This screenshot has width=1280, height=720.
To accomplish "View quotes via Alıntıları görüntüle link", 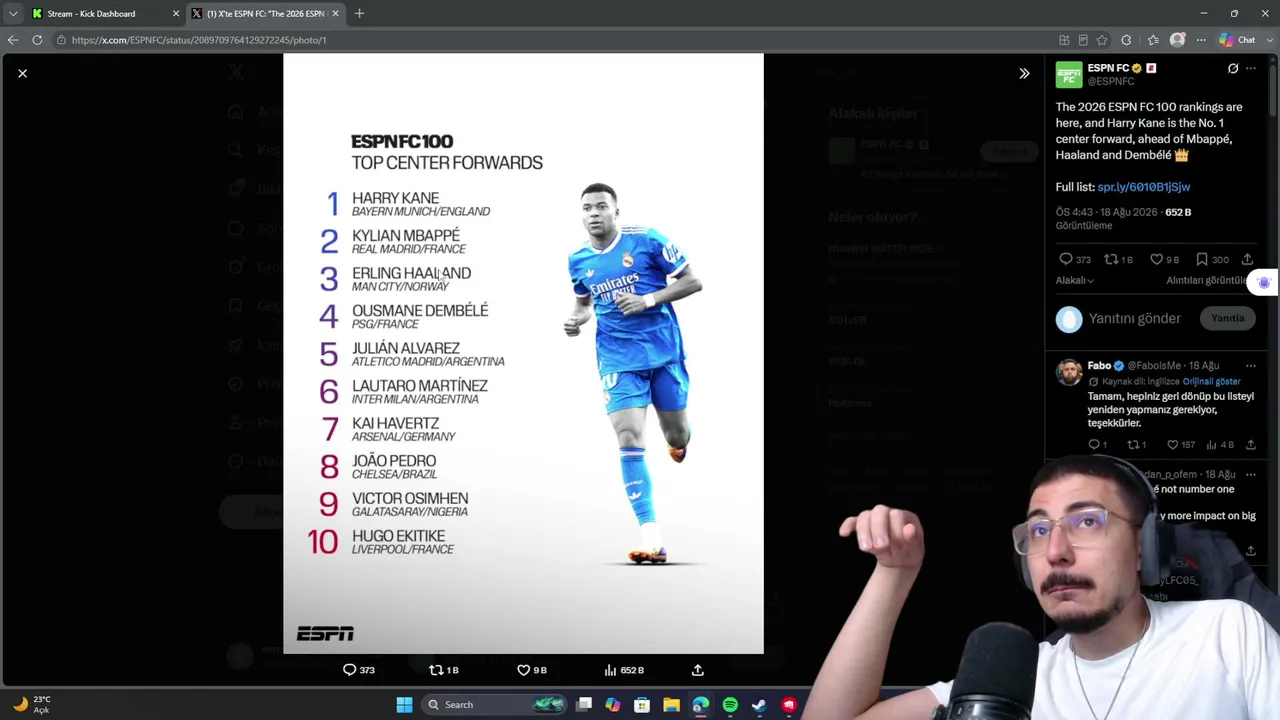I will pyautogui.click(x=1206, y=281).
